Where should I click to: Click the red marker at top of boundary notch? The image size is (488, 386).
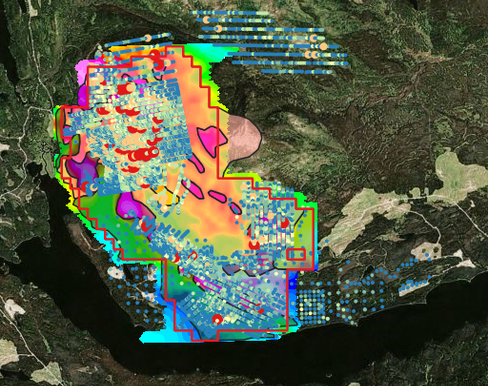(155, 55)
